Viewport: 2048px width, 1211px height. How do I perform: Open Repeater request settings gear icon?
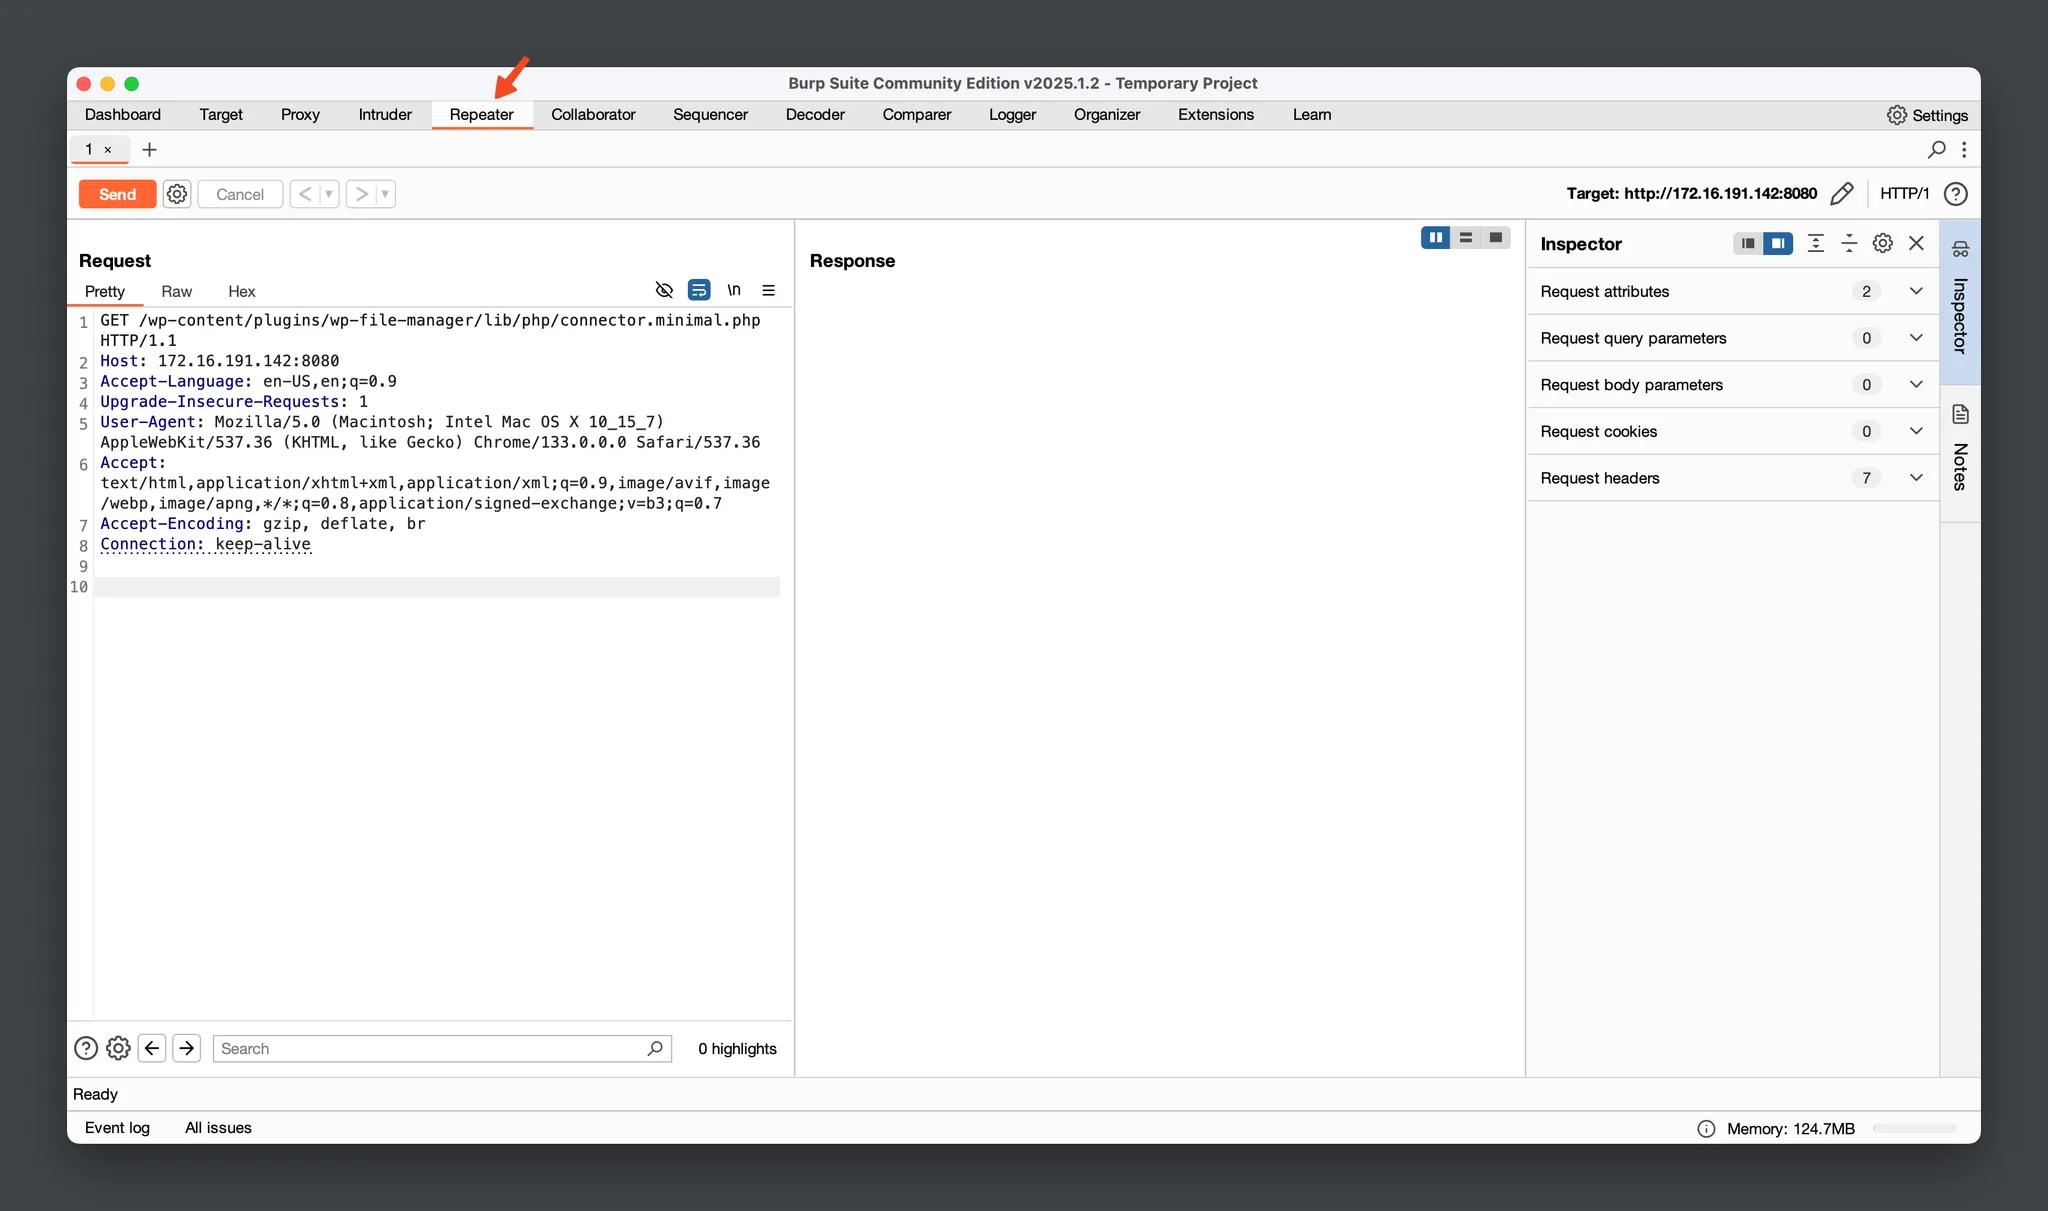click(x=177, y=194)
